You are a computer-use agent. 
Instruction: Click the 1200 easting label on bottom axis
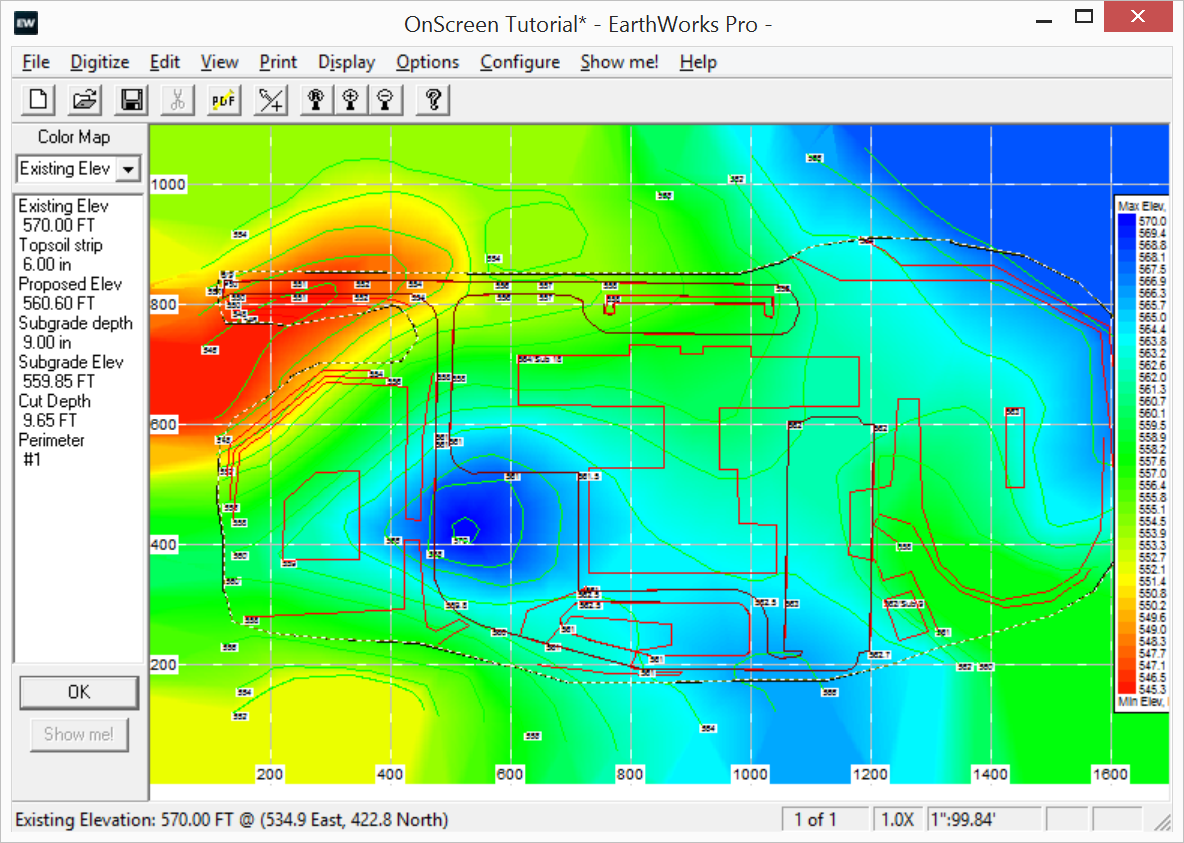coord(870,774)
